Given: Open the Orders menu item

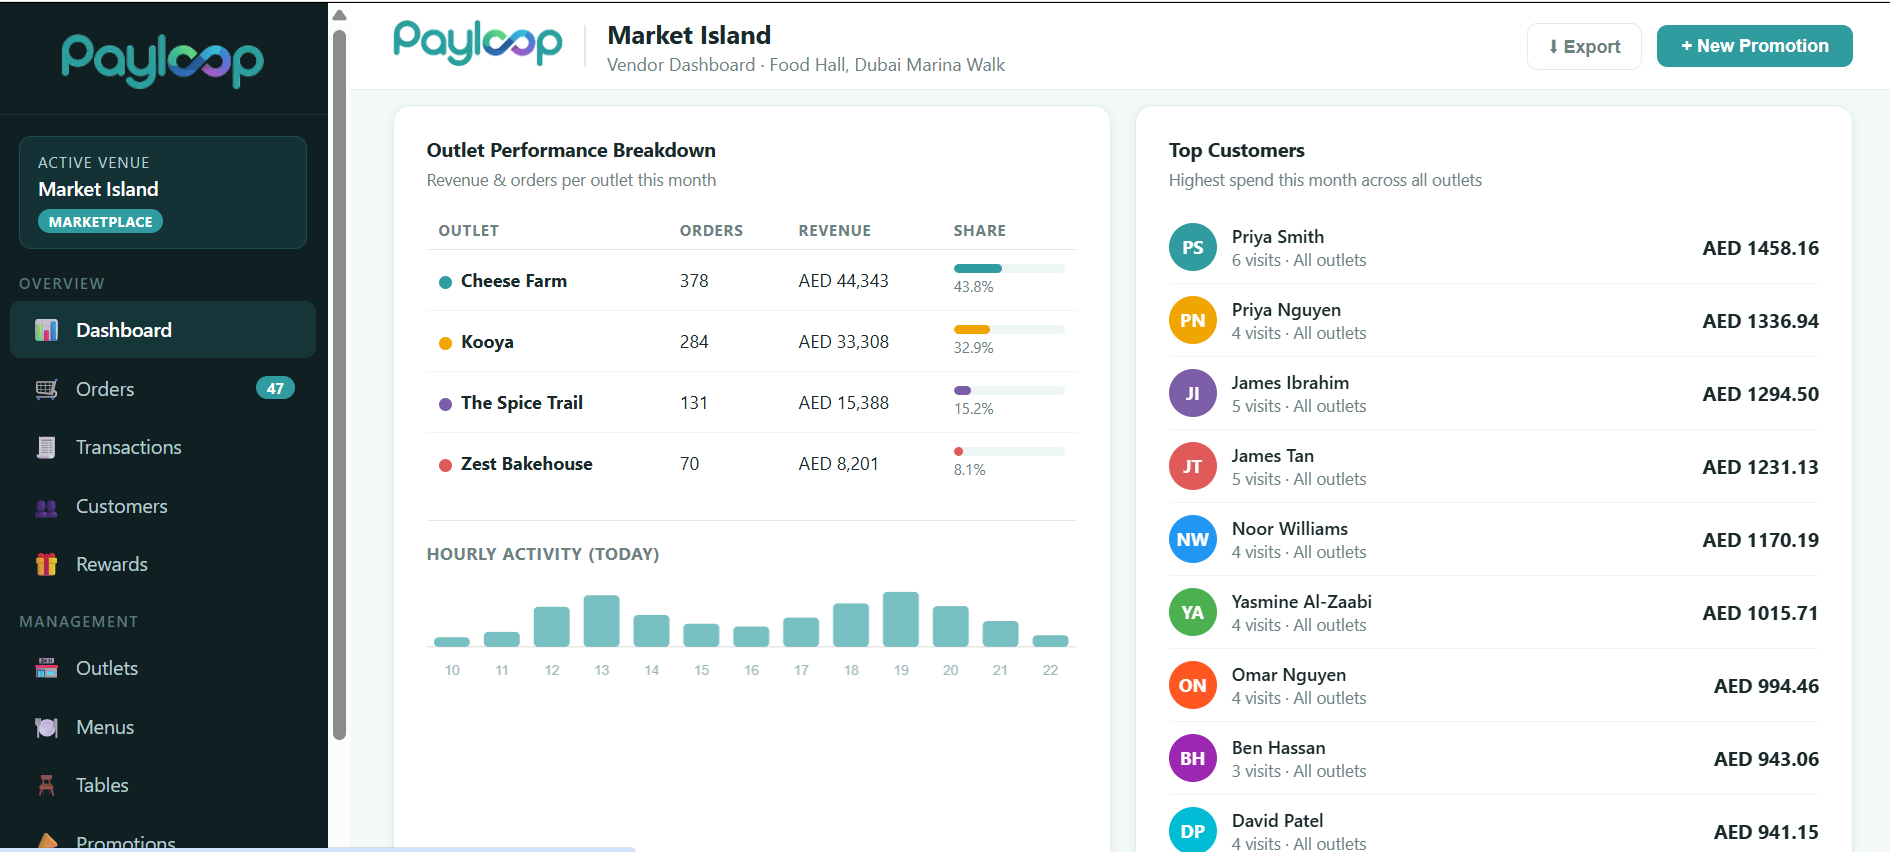Looking at the screenshot, I should 163,389.
